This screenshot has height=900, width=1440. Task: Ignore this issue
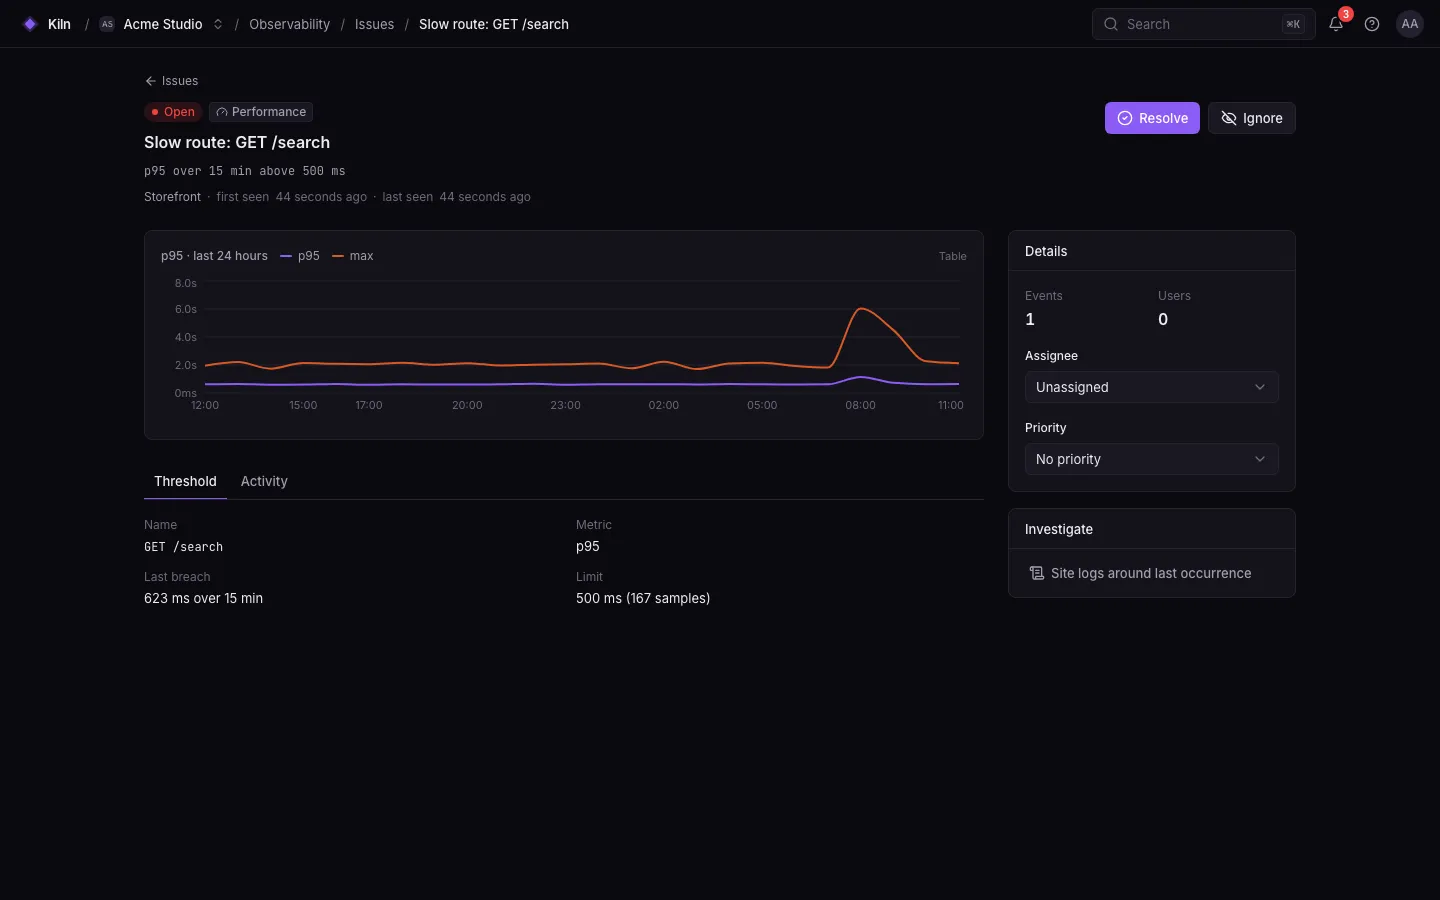(1252, 118)
